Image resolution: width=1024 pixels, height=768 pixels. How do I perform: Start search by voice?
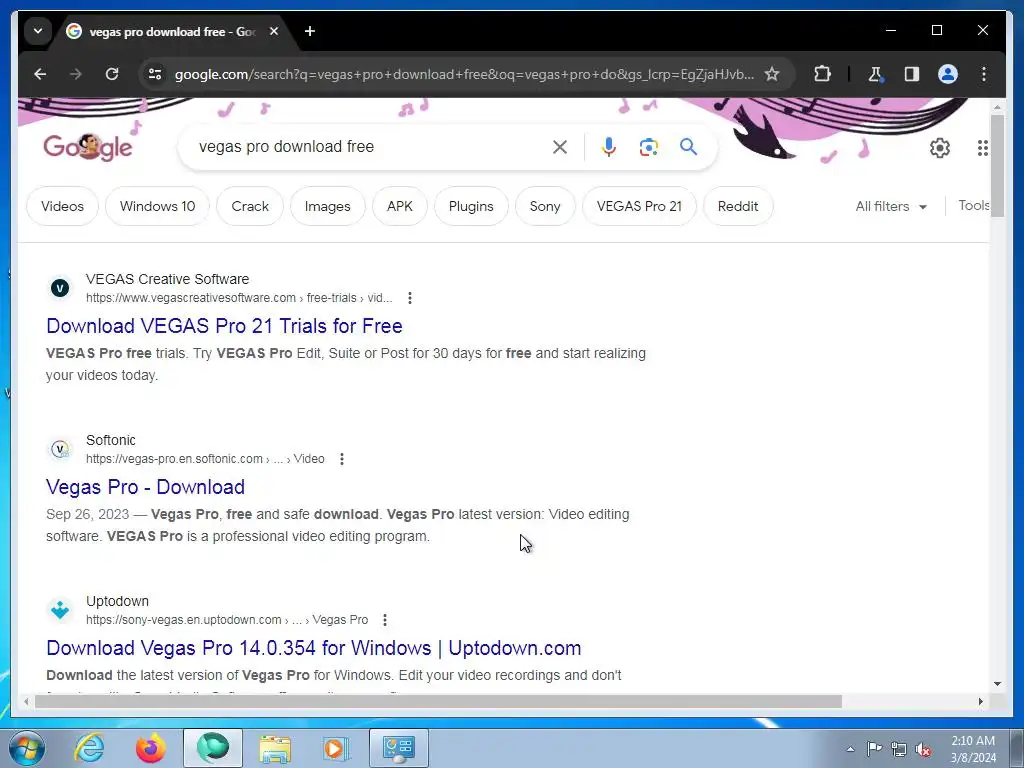(x=609, y=147)
